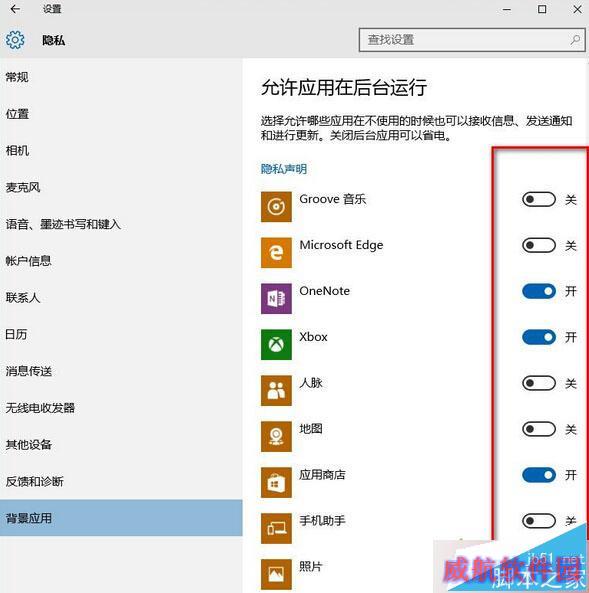This screenshot has width=589, height=593.
Task: Click the OneNote app icon
Action: [276, 298]
